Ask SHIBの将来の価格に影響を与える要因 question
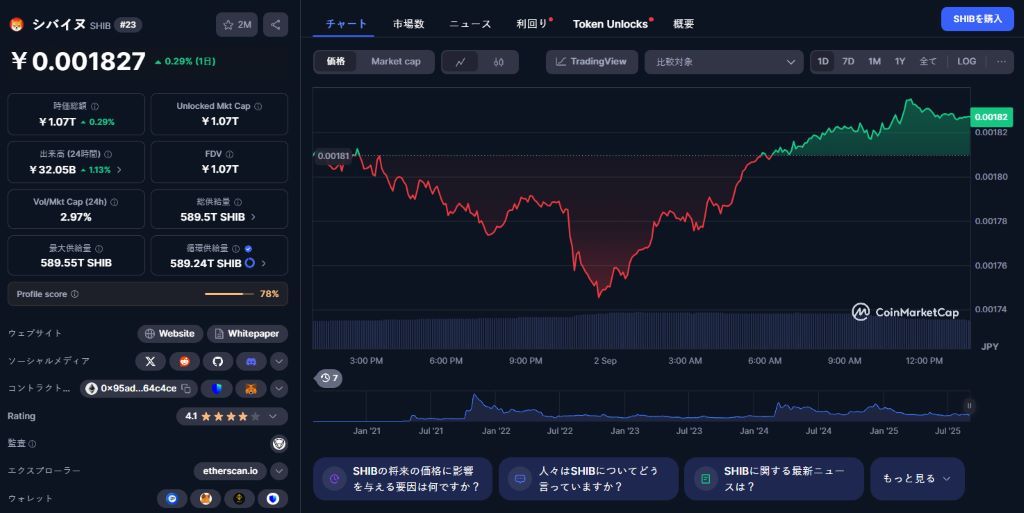Viewport: 1024px width, 513px height. [402, 478]
